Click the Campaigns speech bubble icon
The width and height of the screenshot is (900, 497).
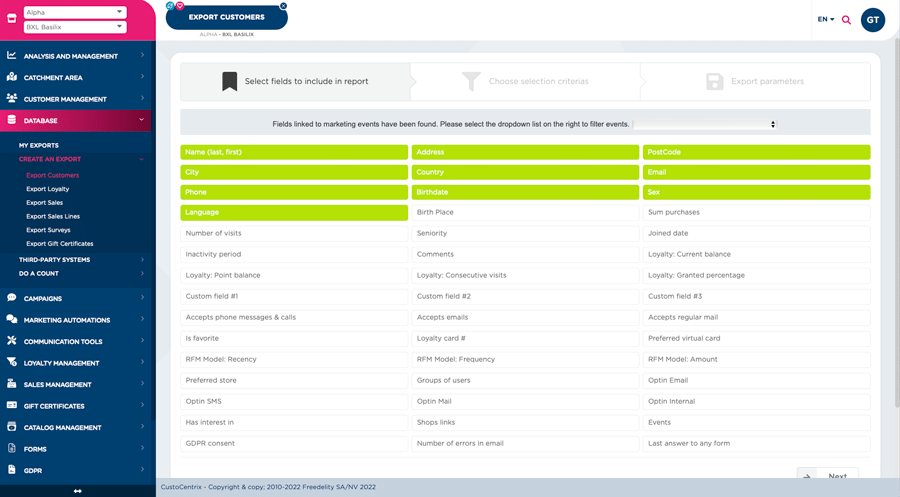(x=12, y=298)
